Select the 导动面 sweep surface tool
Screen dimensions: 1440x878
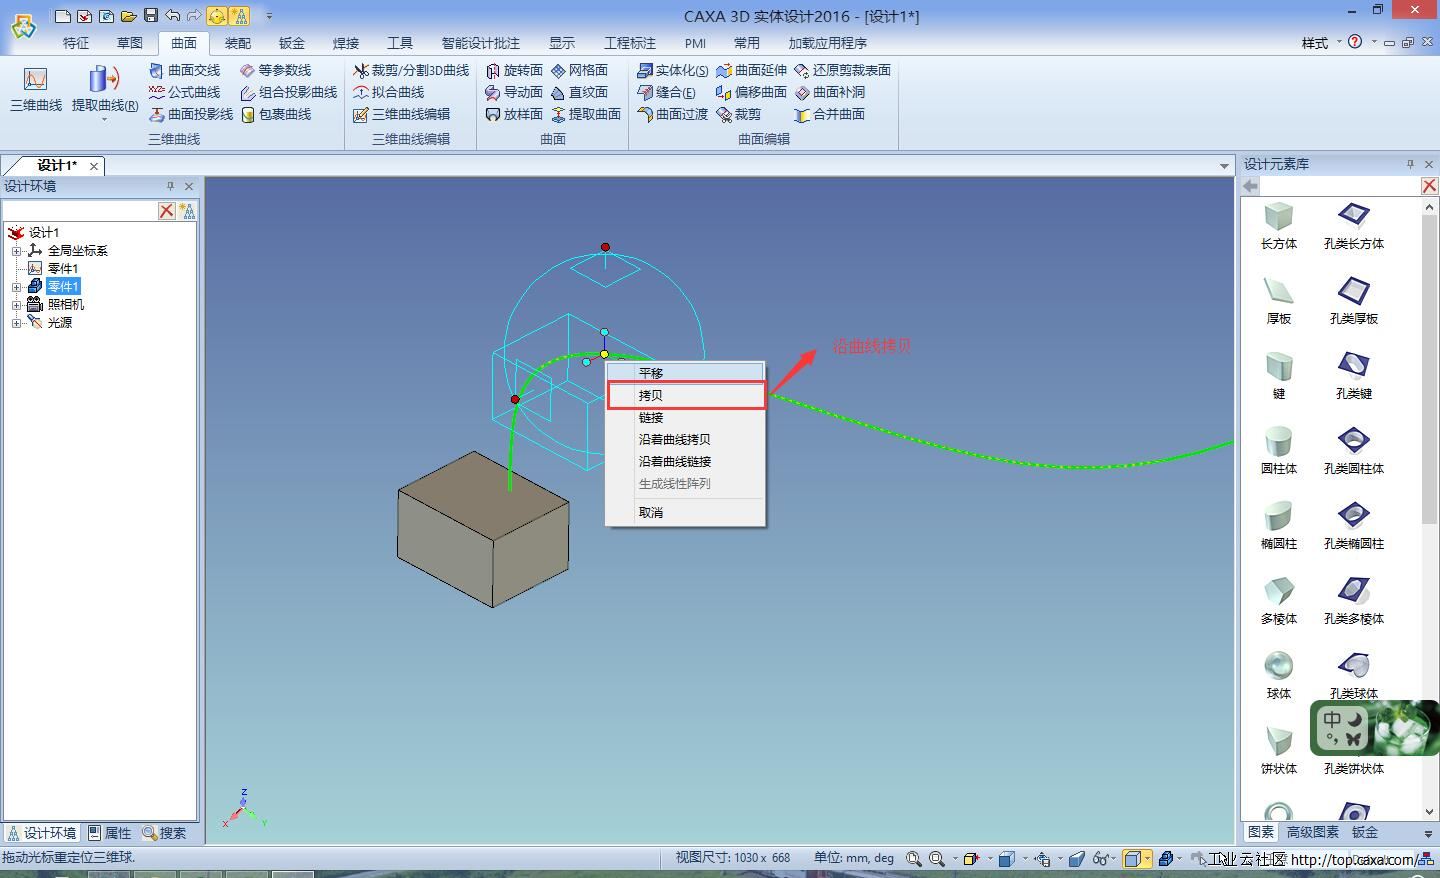click(514, 92)
